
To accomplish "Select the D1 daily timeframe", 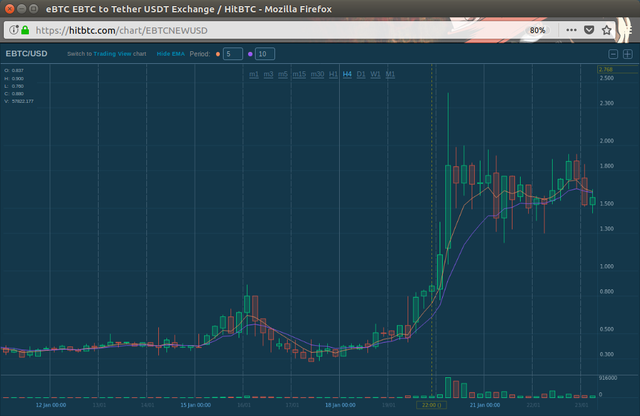I will (361, 74).
